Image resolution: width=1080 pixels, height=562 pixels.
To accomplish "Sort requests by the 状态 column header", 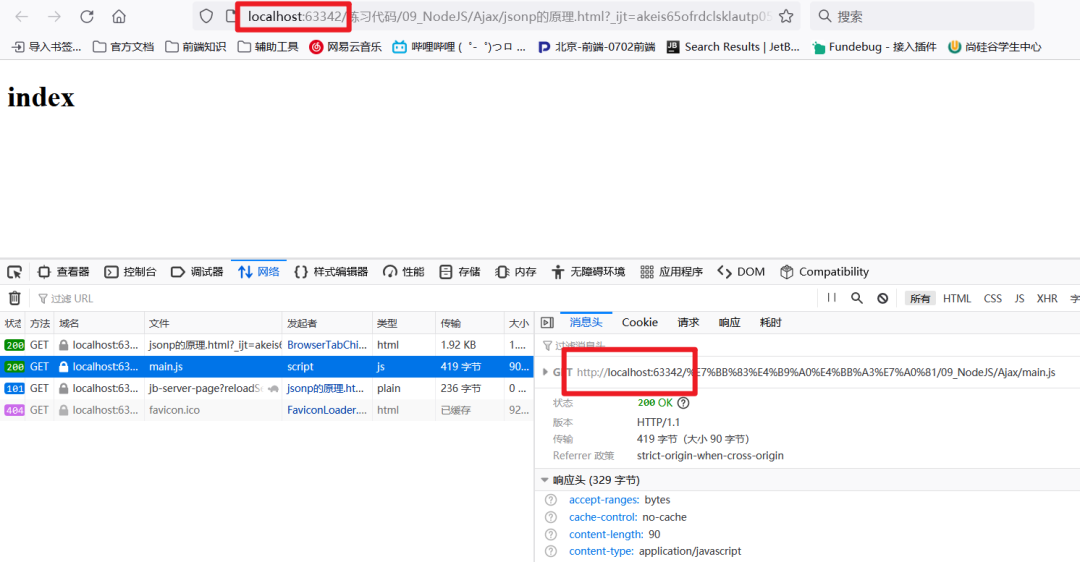I will [x=13, y=323].
